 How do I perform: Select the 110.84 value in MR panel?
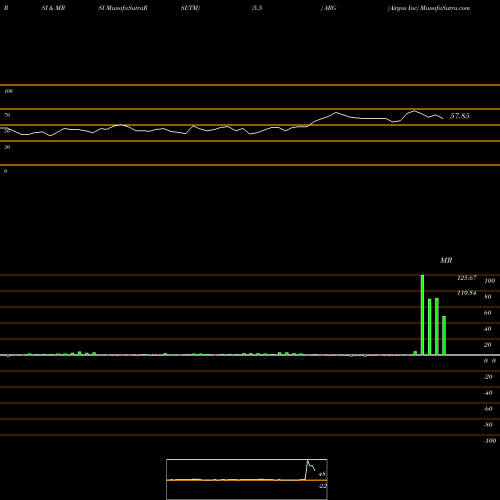pos(467,293)
